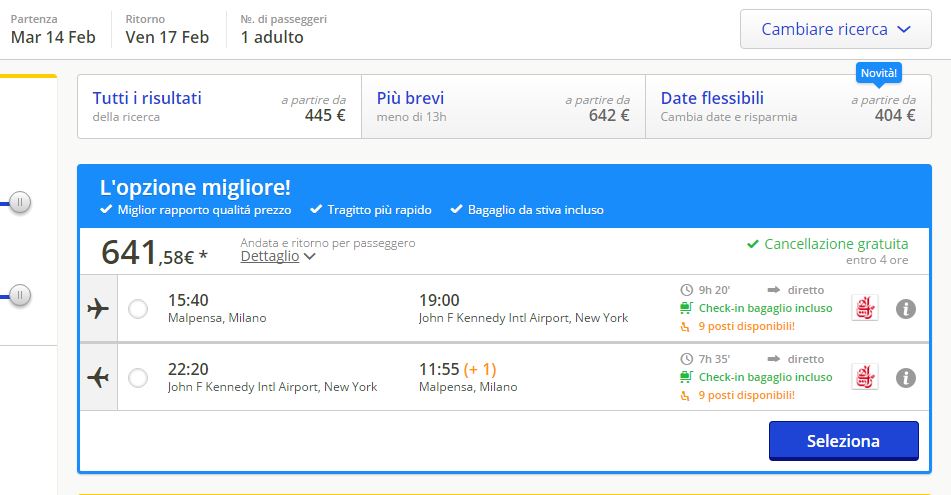Expand the Dettaglio price breakdown
This screenshot has width=951, height=495.
pyautogui.click(x=278, y=256)
